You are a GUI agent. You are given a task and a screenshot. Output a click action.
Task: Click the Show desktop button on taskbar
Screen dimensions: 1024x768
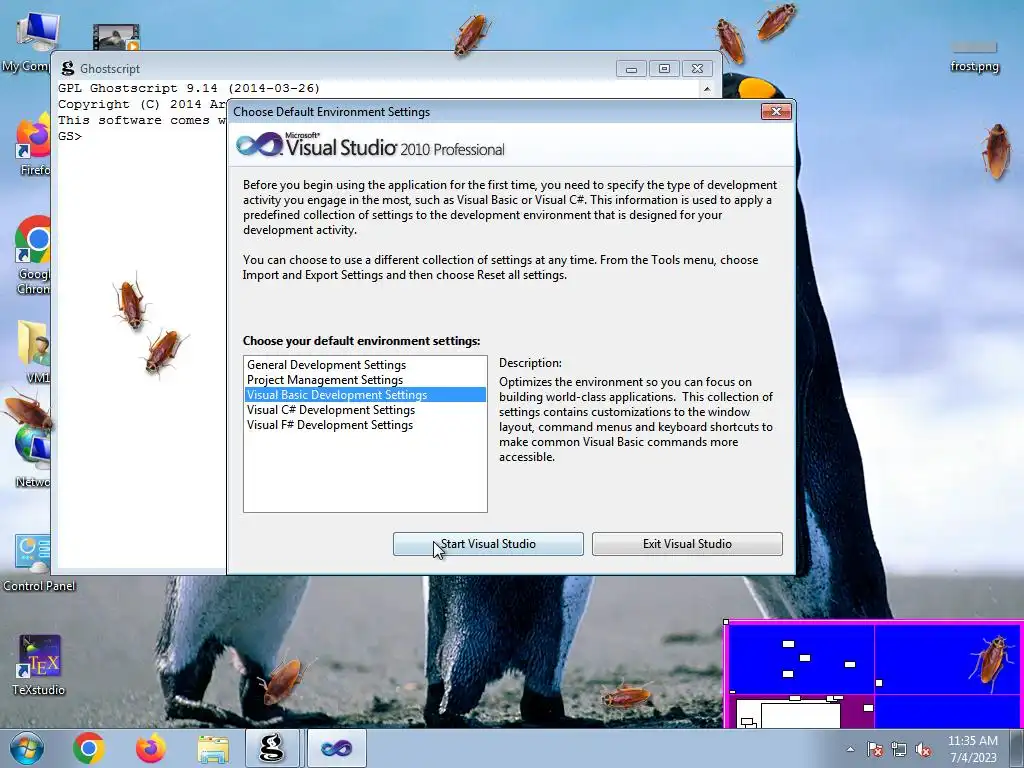click(x=1017, y=748)
